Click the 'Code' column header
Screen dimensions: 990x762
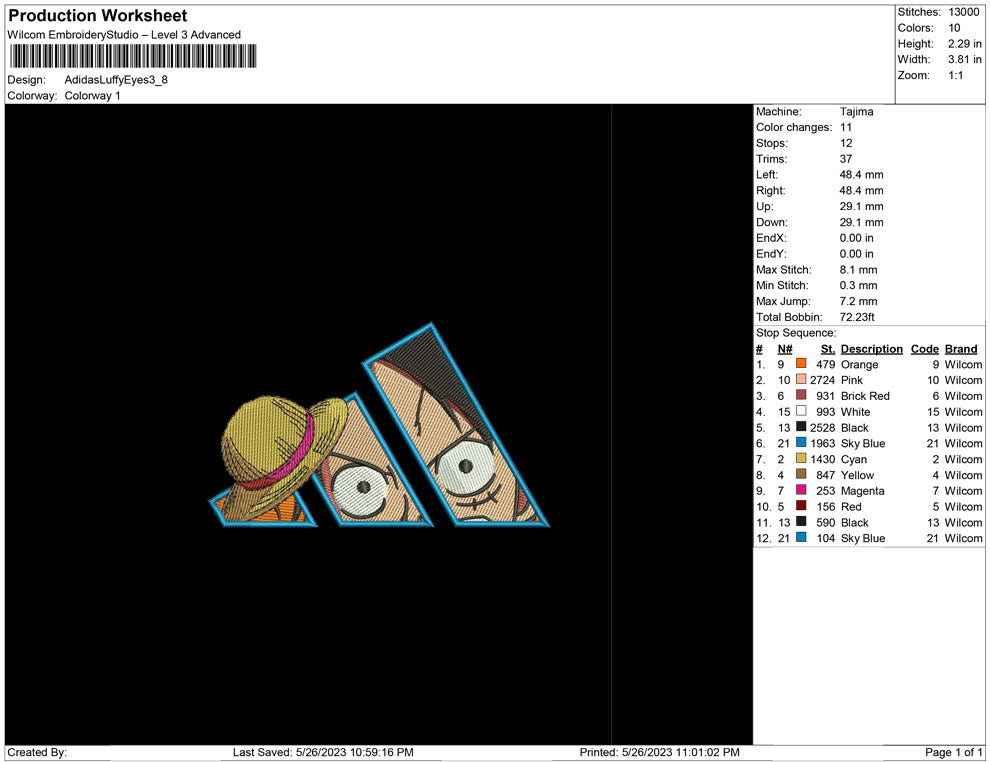click(x=924, y=349)
